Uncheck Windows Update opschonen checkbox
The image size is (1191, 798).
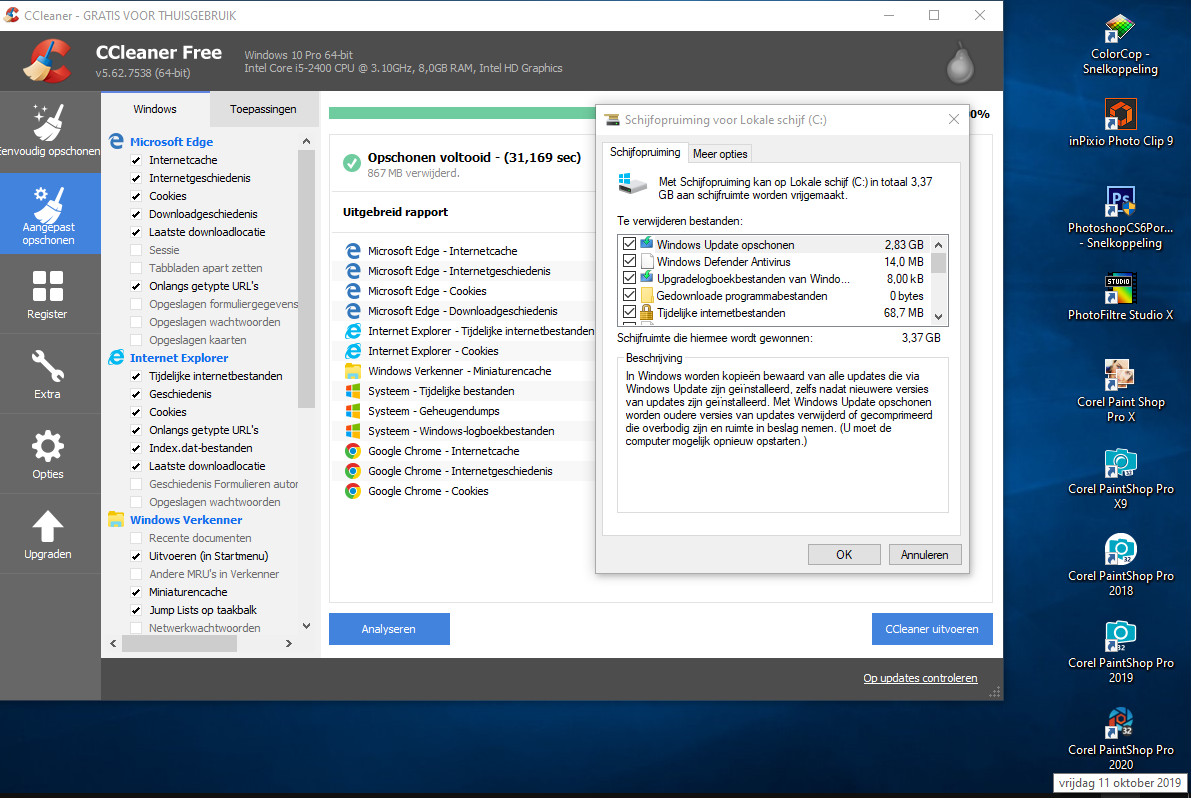[x=629, y=244]
